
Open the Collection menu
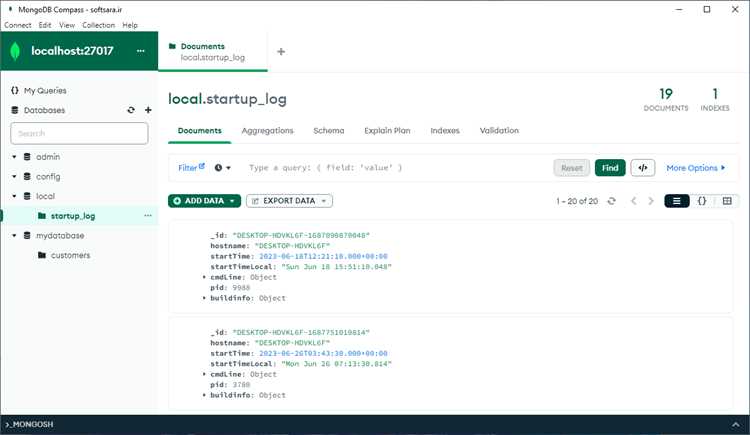[x=99, y=25]
